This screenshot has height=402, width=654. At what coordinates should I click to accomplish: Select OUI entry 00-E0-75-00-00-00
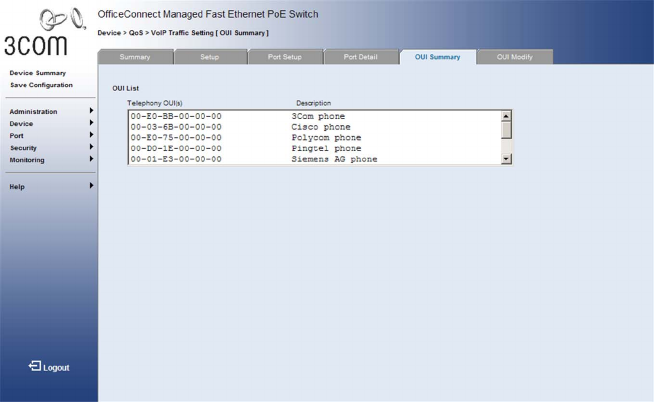click(x=176, y=138)
